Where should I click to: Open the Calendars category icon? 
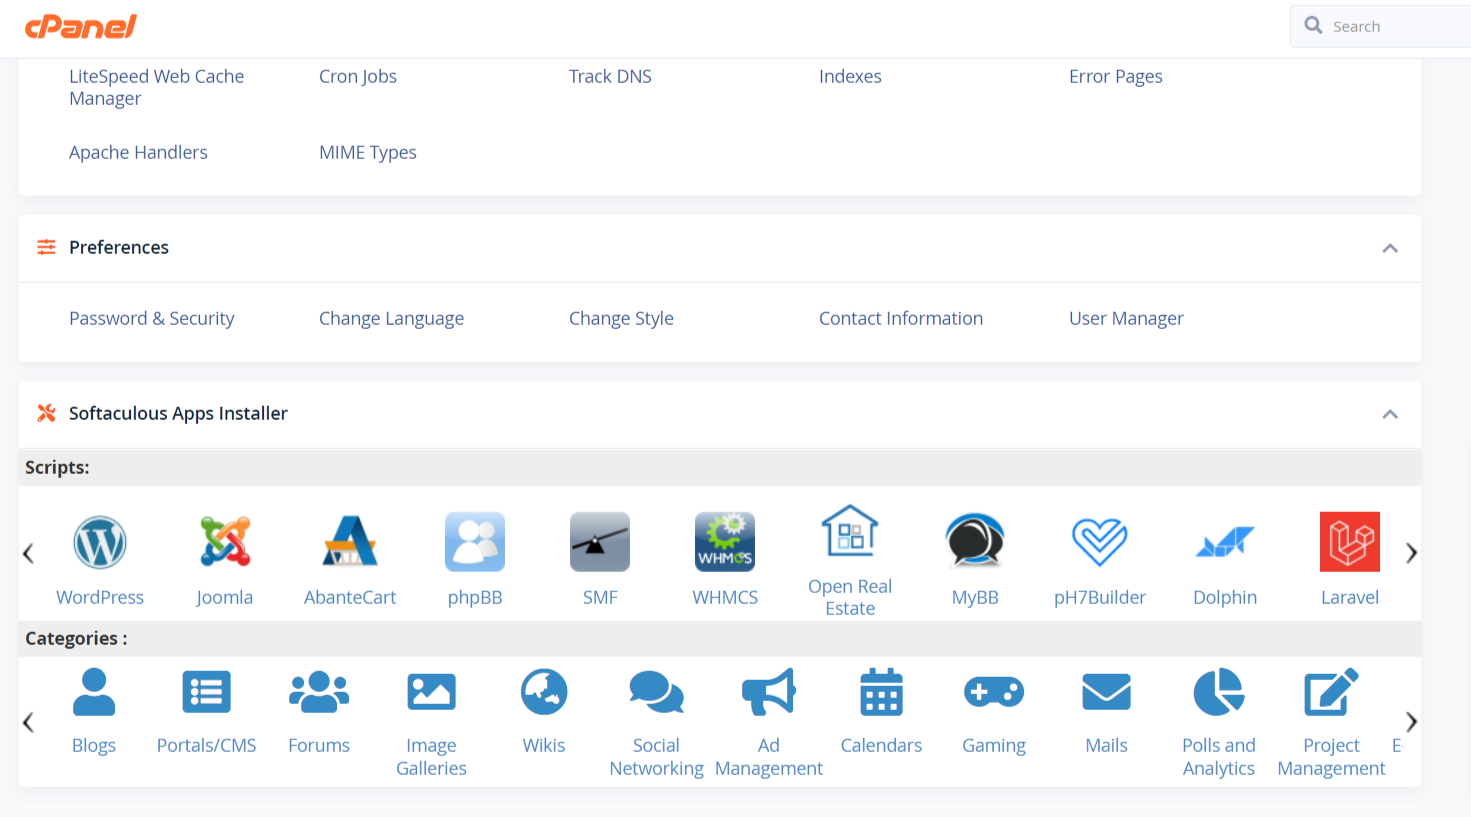point(882,692)
